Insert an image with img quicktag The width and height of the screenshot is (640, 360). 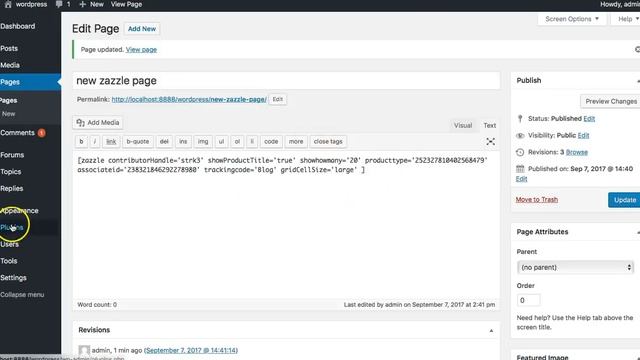(203, 142)
